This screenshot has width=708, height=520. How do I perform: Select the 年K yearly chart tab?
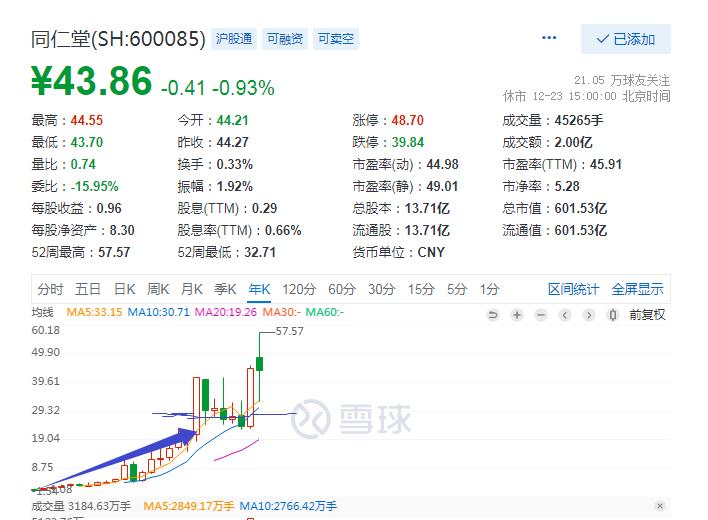click(x=259, y=289)
